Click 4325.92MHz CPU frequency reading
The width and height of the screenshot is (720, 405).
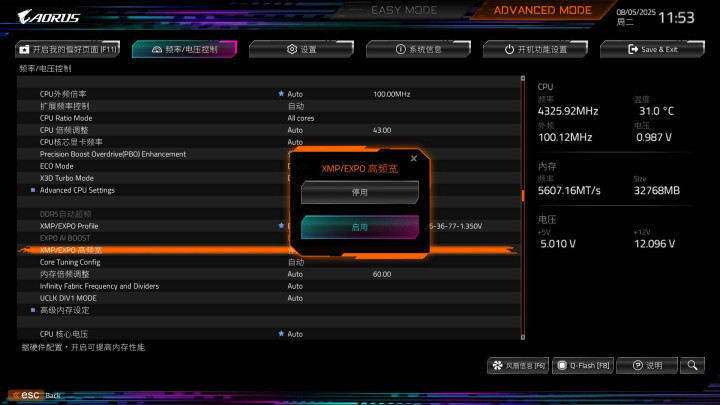click(x=568, y=111)
